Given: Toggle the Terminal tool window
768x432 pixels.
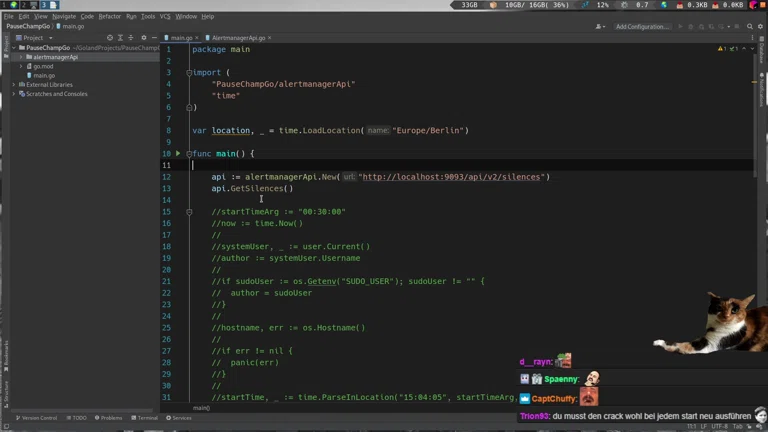Looking at the screenshot, I should (144, 418).
